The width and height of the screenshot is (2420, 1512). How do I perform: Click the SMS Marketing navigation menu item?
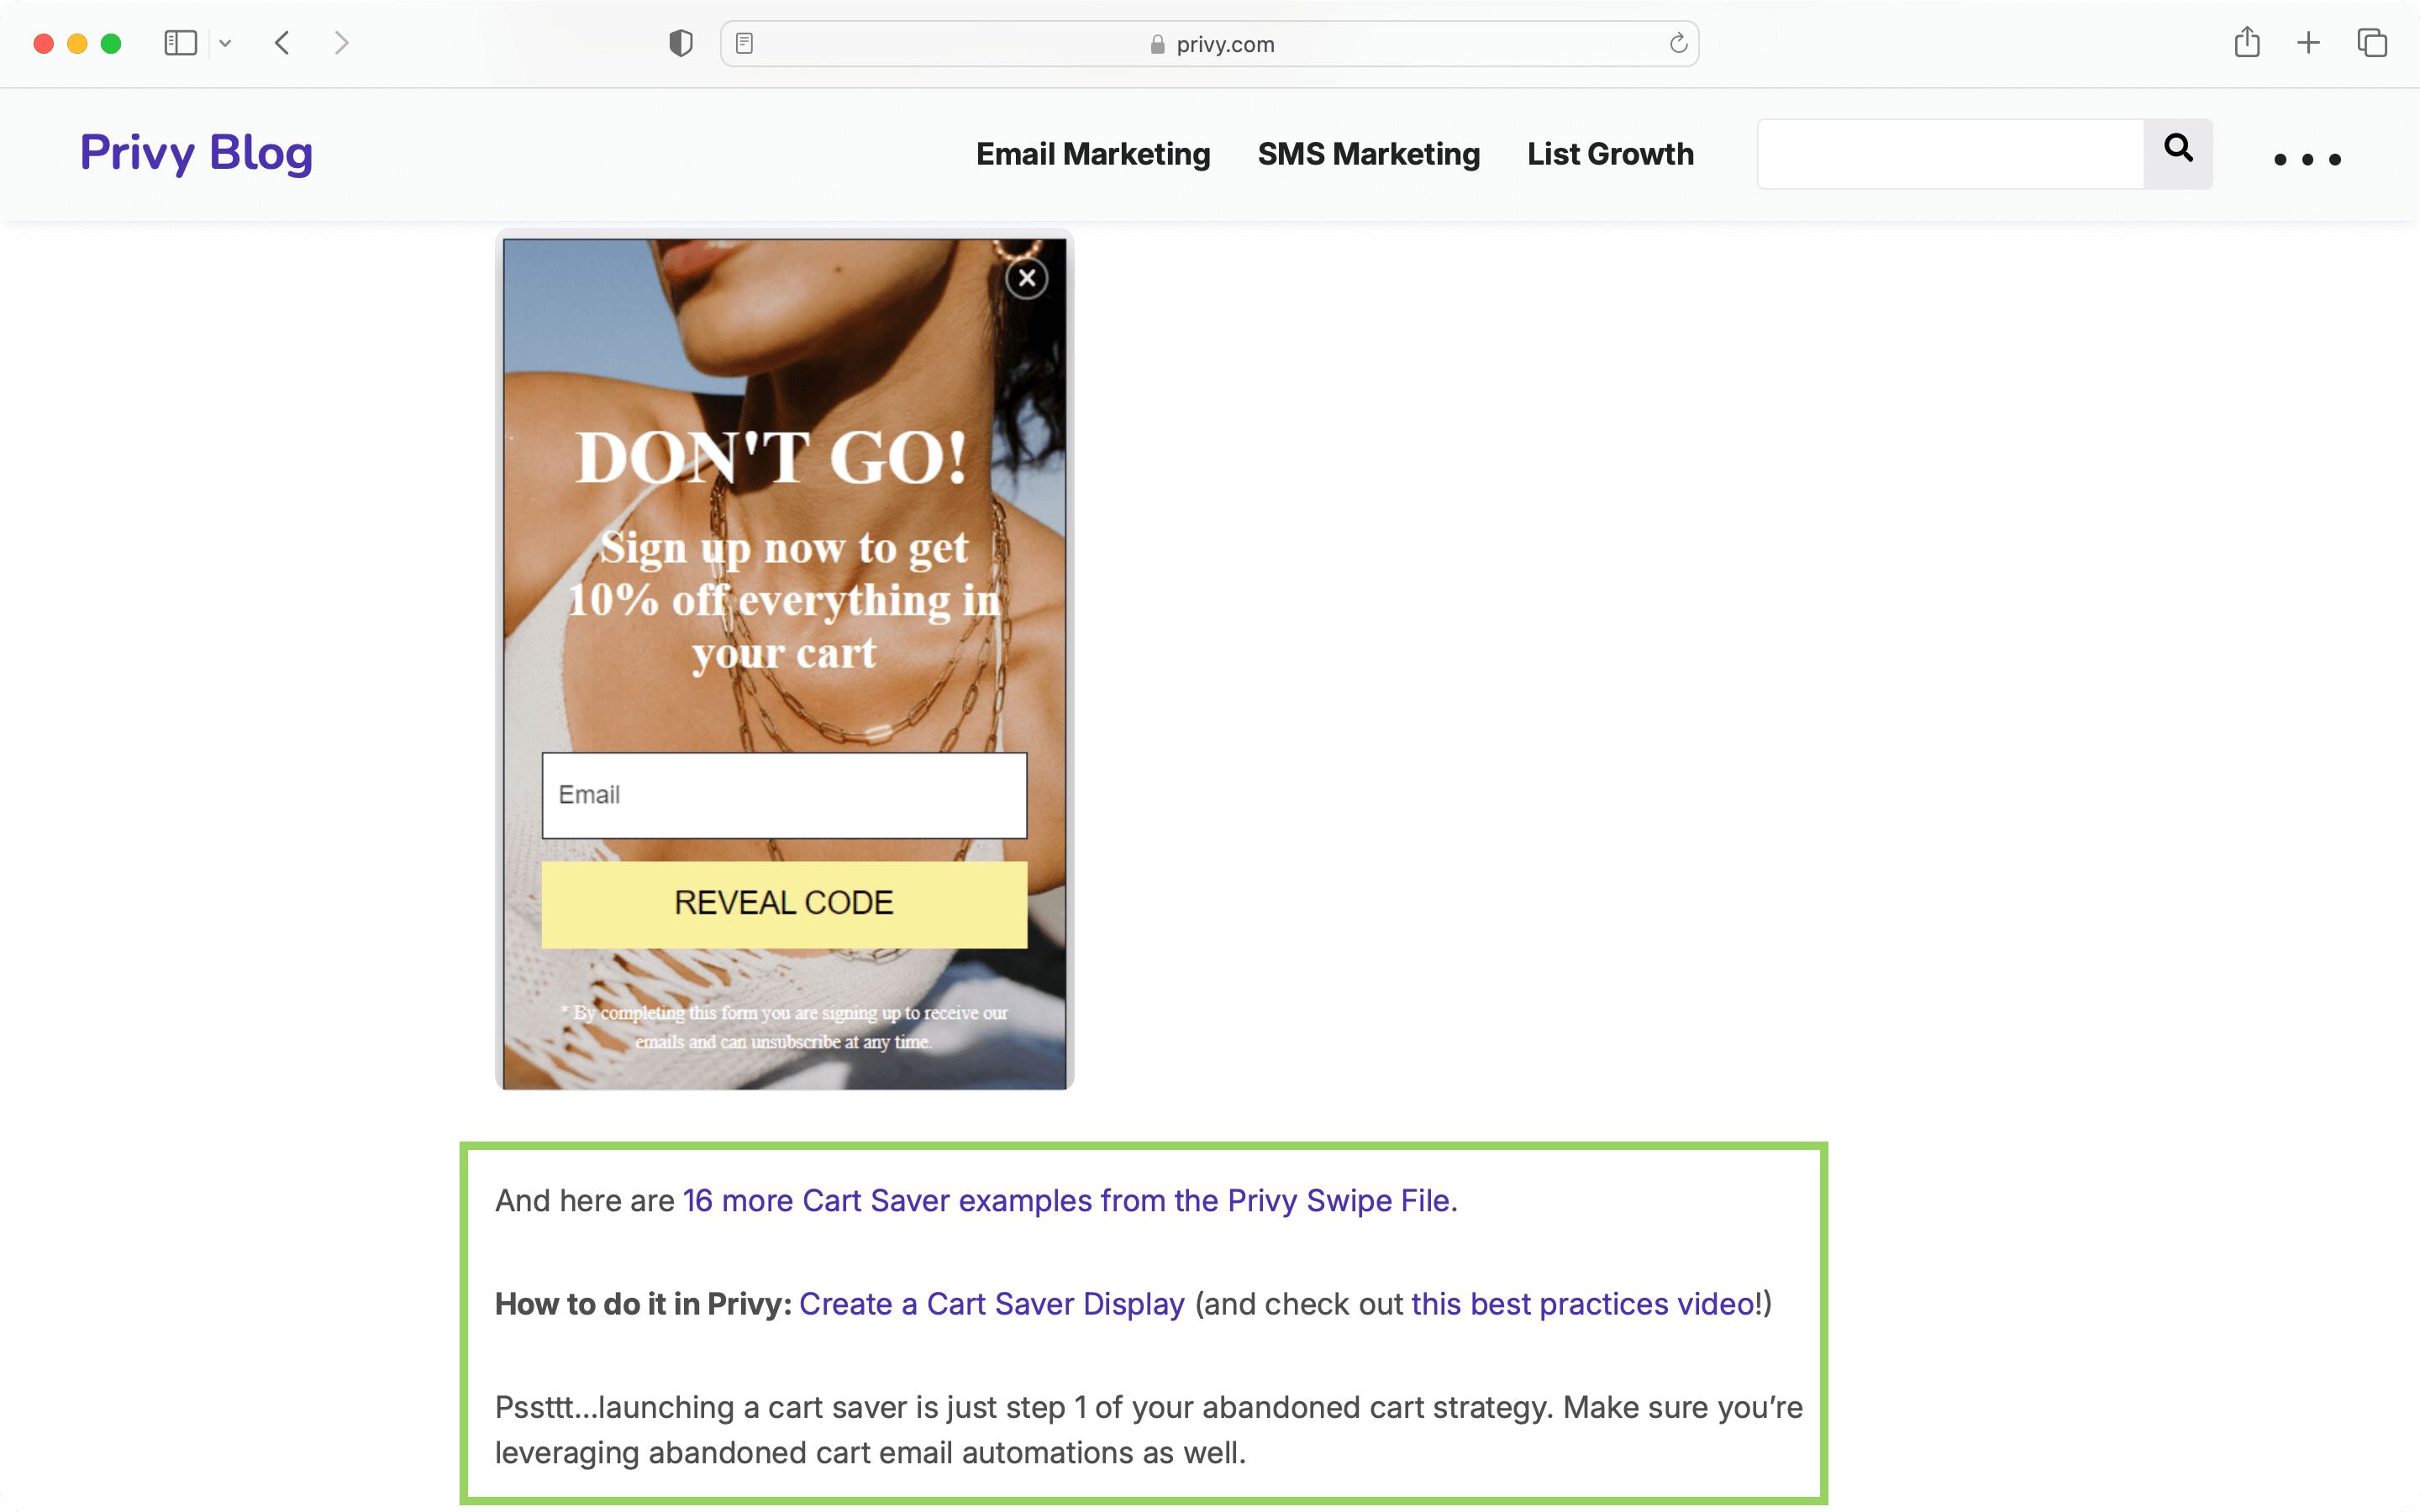(1370, 153)
